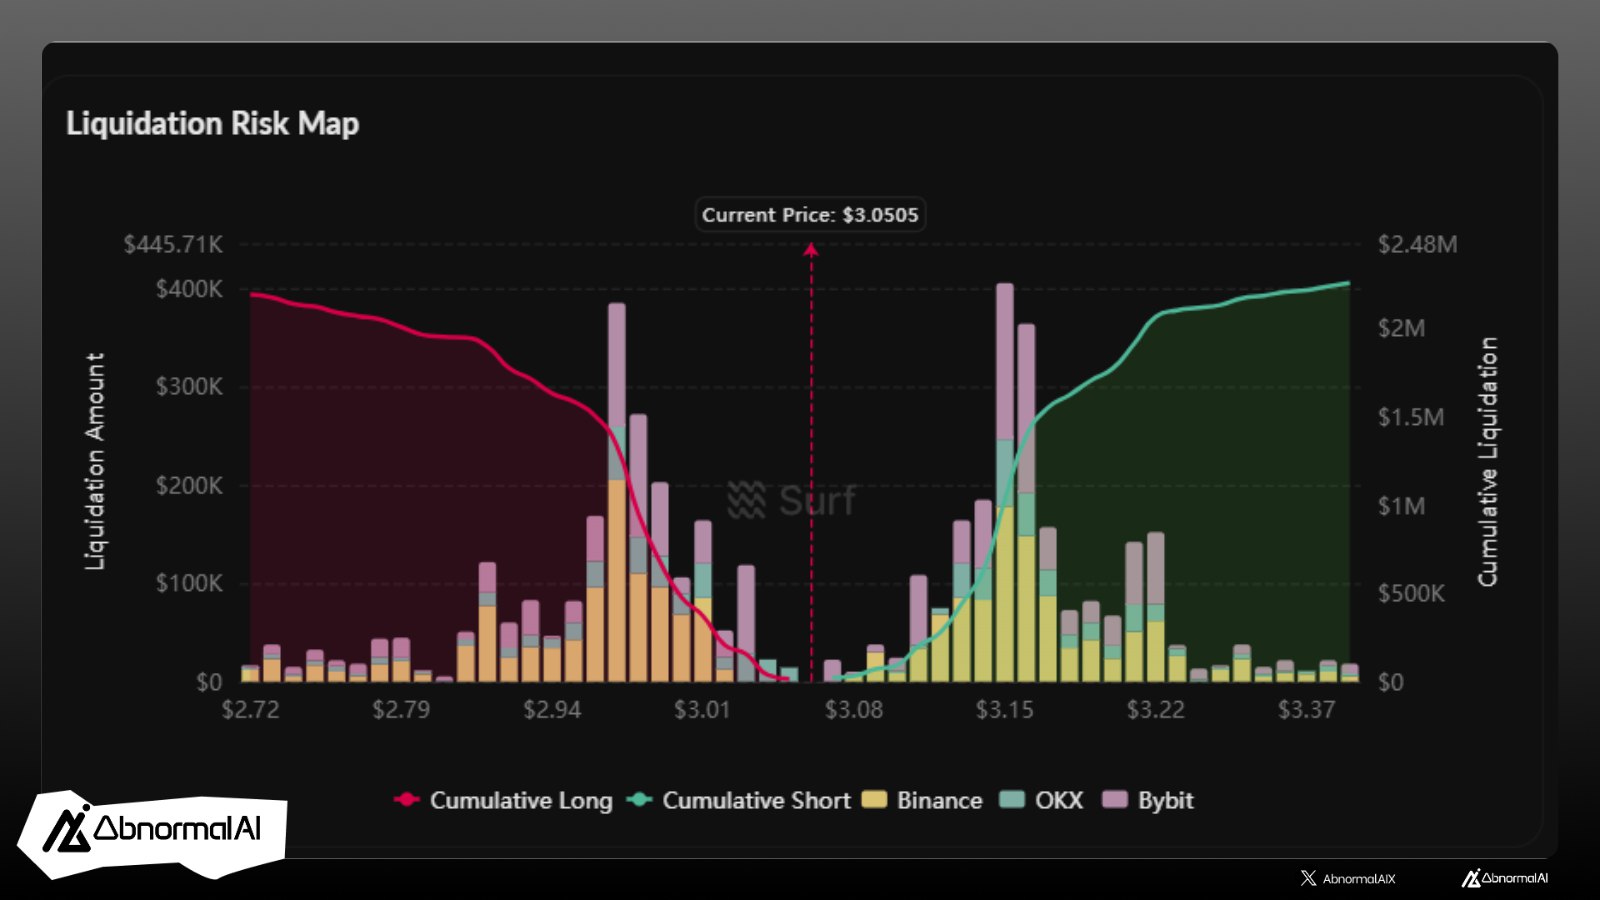The width and height of the screenshot is (1600, 900).
Task: Click the Cumulative Short legend marker
Action: pyautogui.click(x=640, y=800)
